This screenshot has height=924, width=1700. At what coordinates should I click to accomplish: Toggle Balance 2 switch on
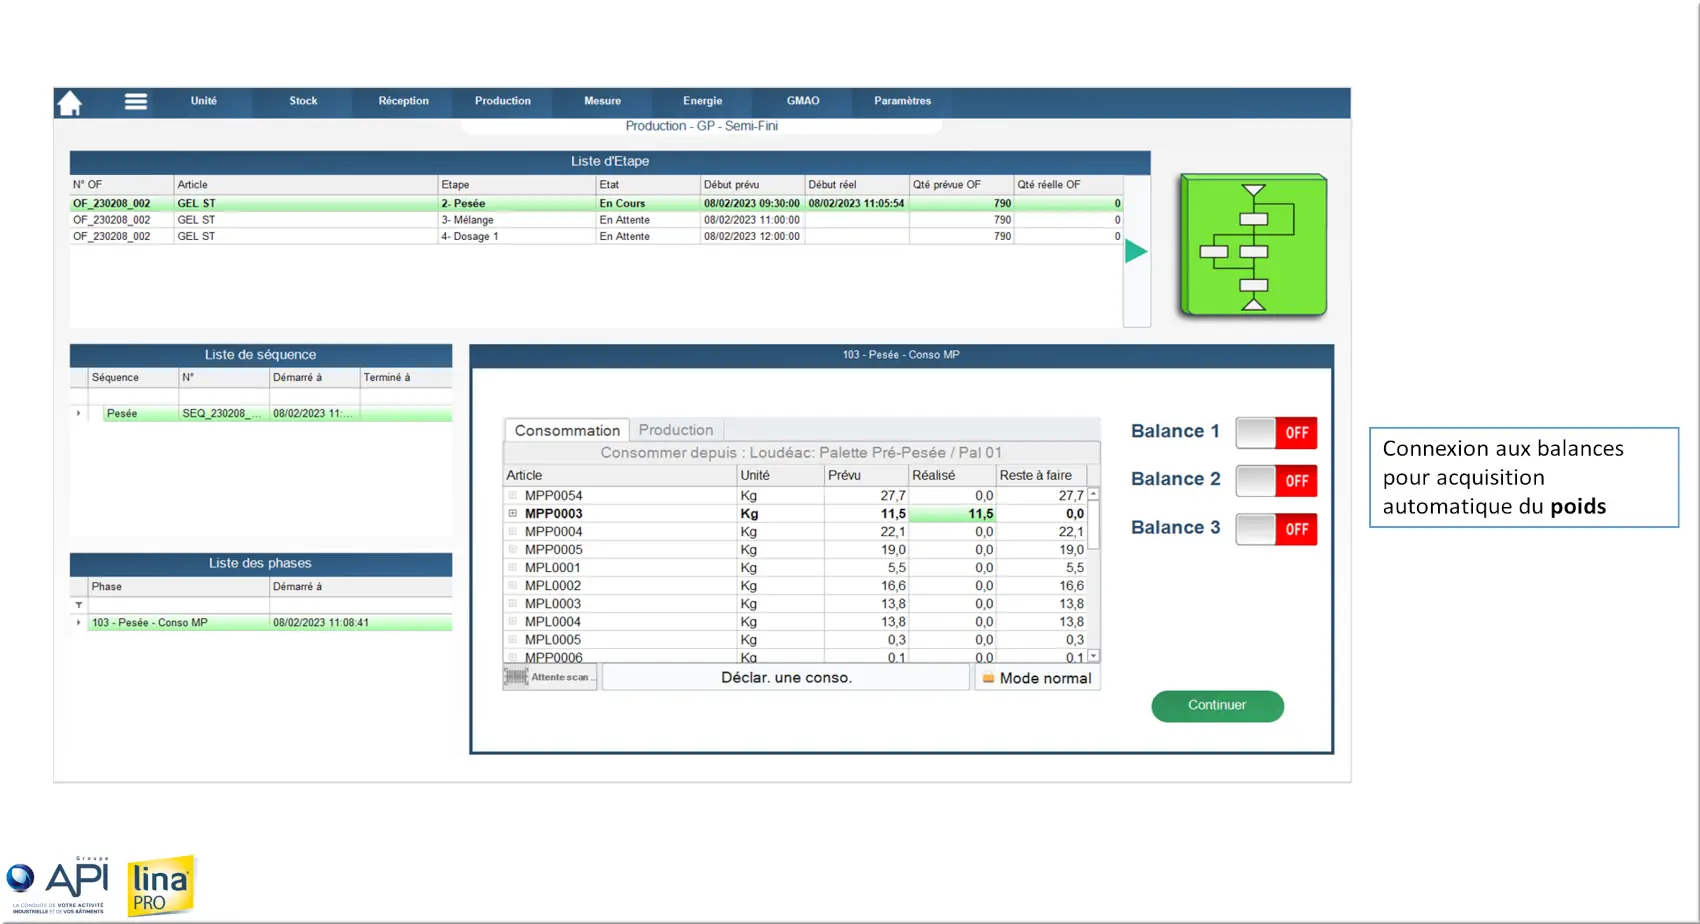(x=1276, y=481)
